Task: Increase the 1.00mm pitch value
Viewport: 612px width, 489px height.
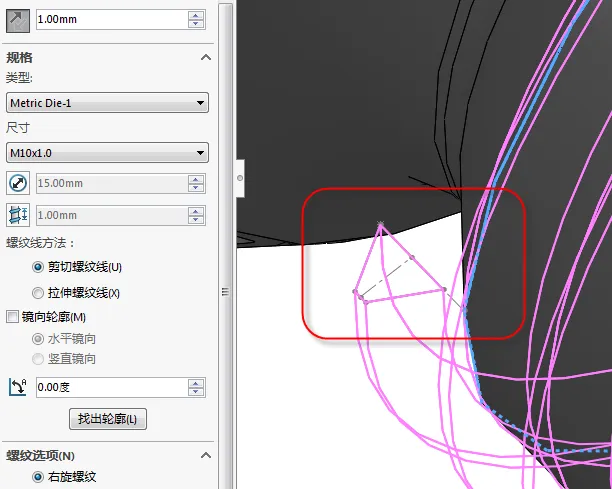Action: pyautogui.click(x=196, y=211)
